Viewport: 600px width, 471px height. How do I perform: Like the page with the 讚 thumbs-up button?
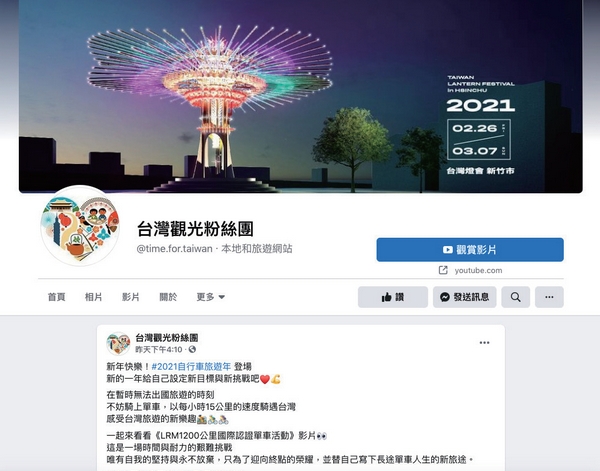click(393, 297)
